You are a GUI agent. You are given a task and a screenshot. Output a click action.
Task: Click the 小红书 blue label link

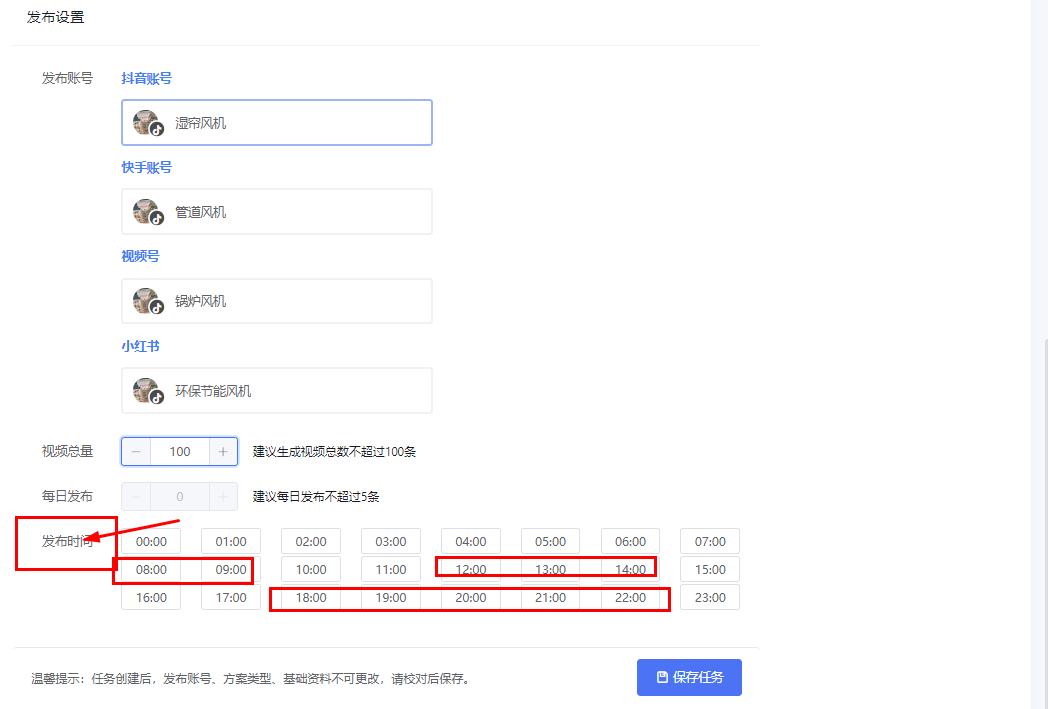click(140, 345)
